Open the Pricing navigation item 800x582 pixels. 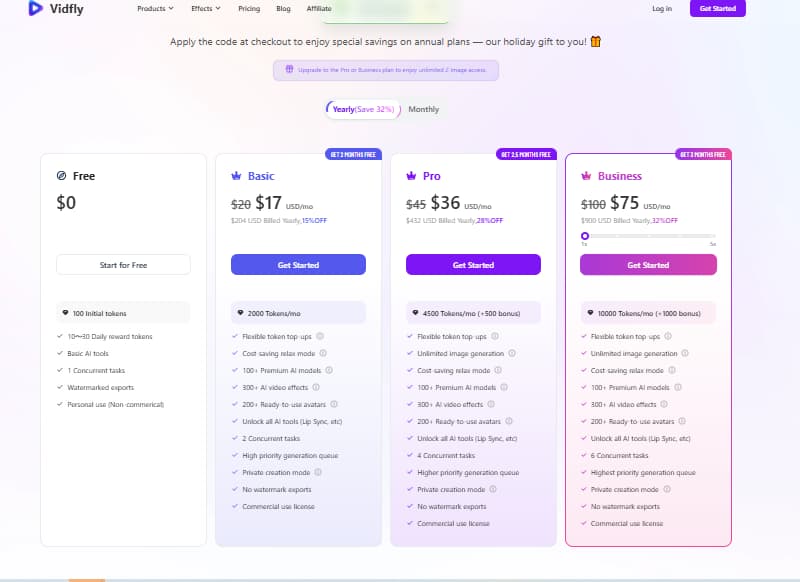tap(248, 9)
